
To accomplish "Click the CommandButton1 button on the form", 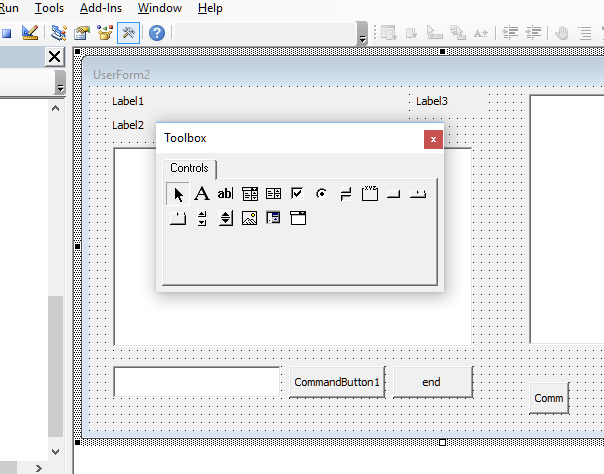I will (x=337, y=382).
